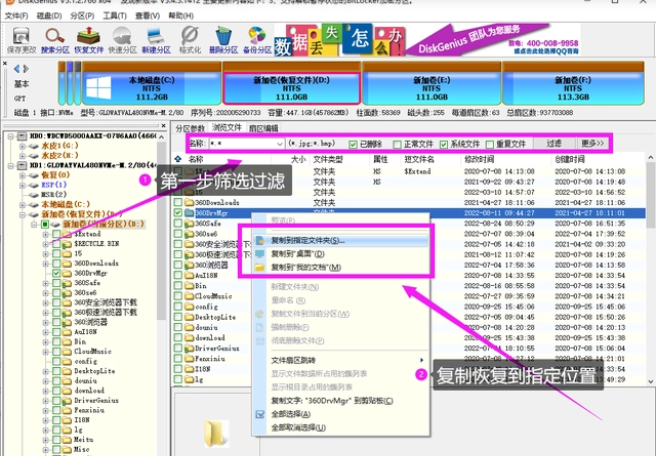Viewport: 656px width, 456px height.
Task: Click the 删除分区 (Delete Partition) toolbar icon
Action: 224,38
